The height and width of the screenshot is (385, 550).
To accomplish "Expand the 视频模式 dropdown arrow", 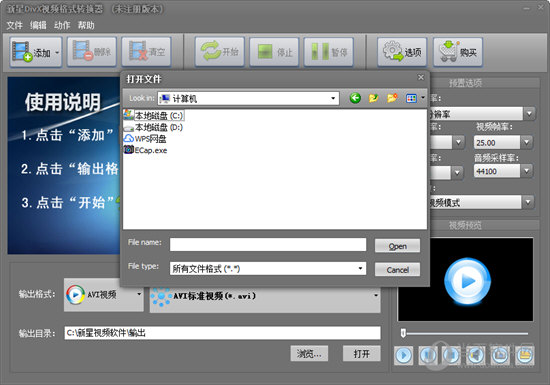I will (528, 202).
